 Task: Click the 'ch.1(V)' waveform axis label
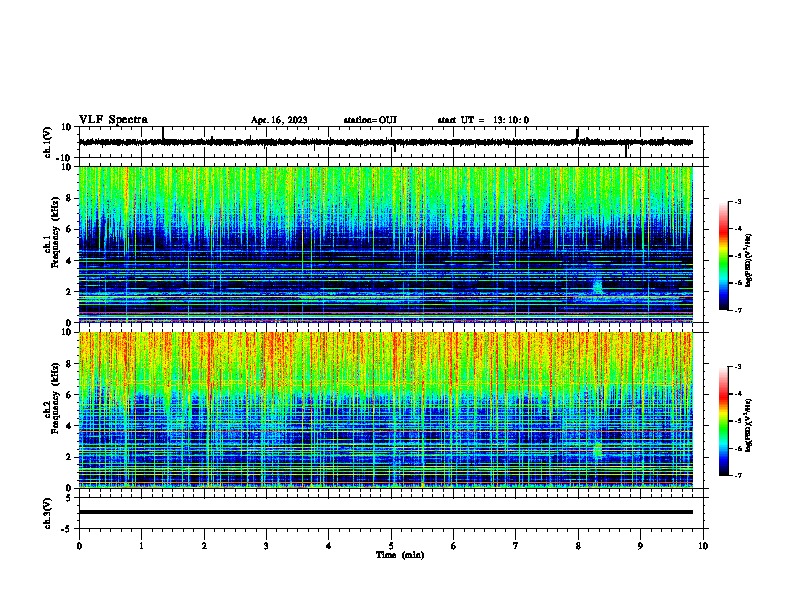coord(48,142)
